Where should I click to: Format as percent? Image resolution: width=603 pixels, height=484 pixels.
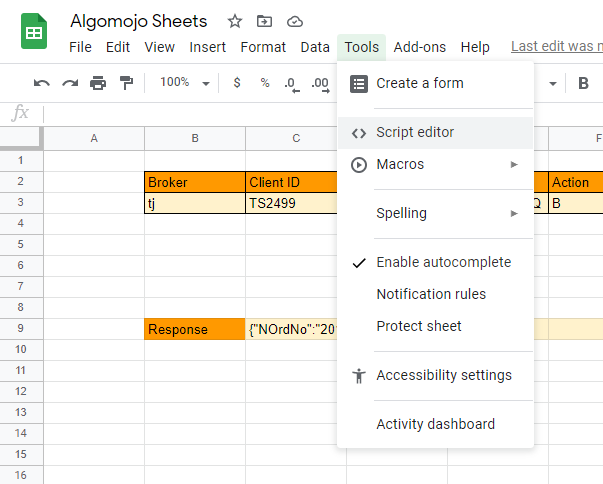265,82
